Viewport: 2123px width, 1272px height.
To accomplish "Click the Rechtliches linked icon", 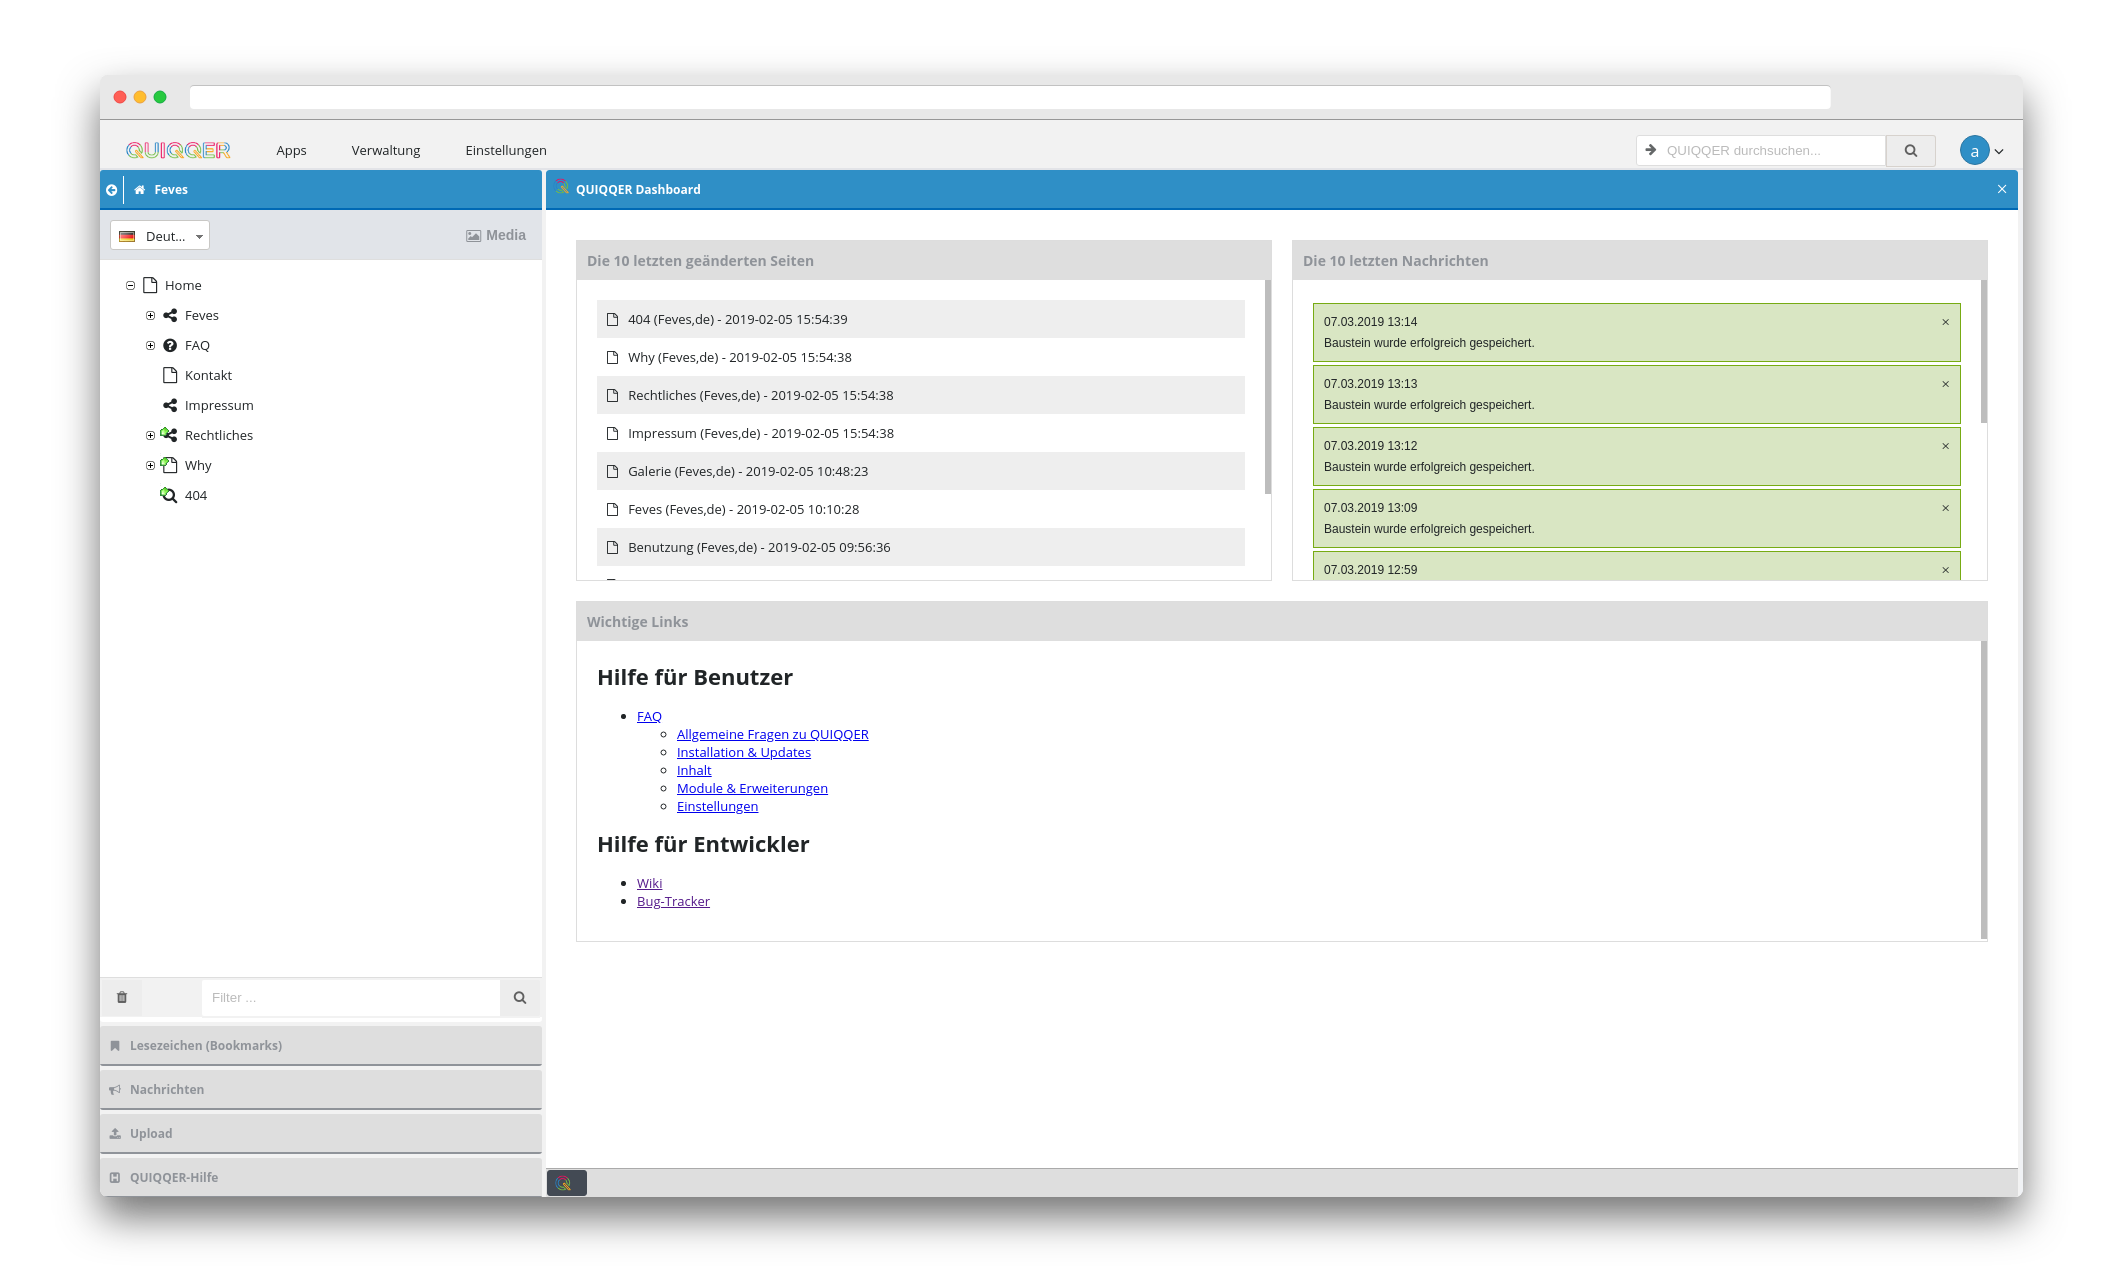I will point(169,435).
